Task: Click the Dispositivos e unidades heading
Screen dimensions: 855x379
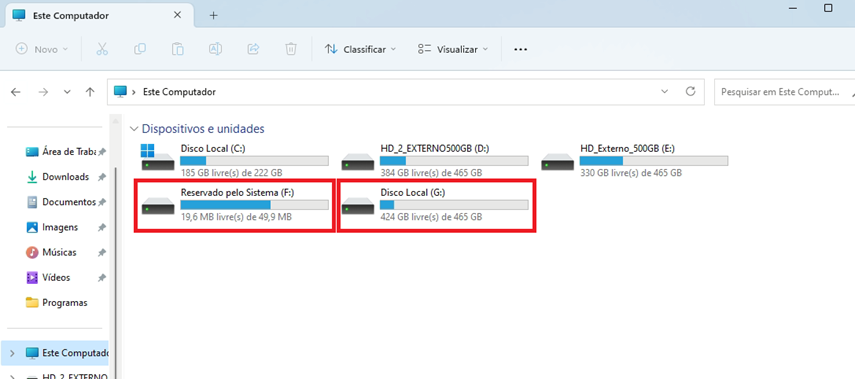Action: click(203, 129)
